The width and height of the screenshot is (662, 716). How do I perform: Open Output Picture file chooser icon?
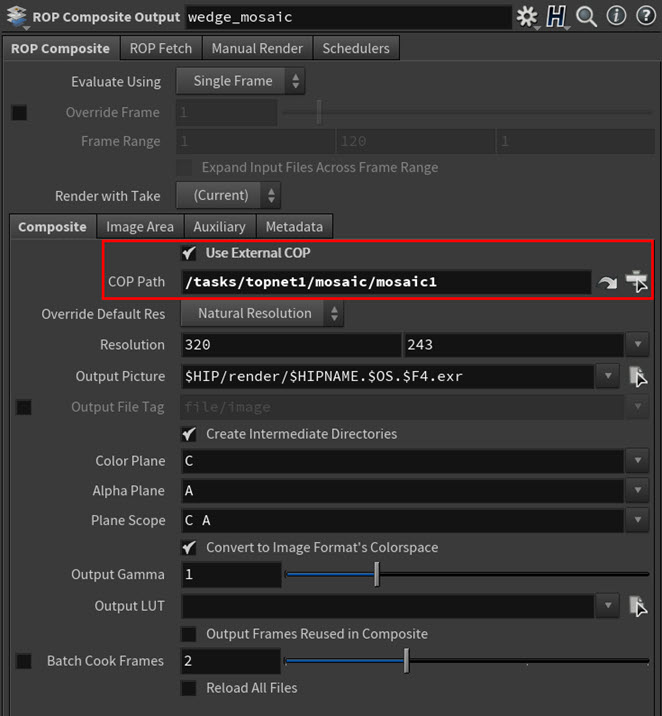(638, 376)
